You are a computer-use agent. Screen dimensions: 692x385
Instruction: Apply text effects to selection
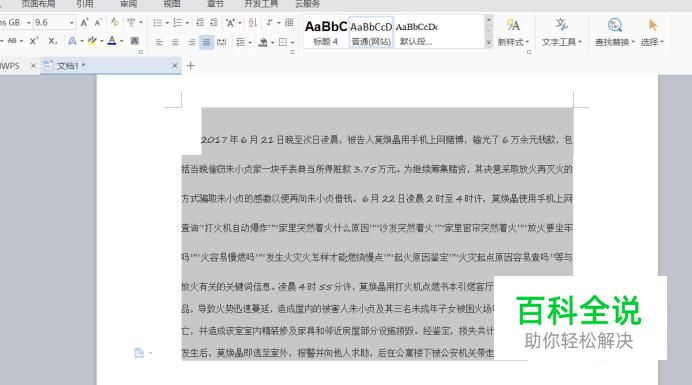[x=72, y=41]
